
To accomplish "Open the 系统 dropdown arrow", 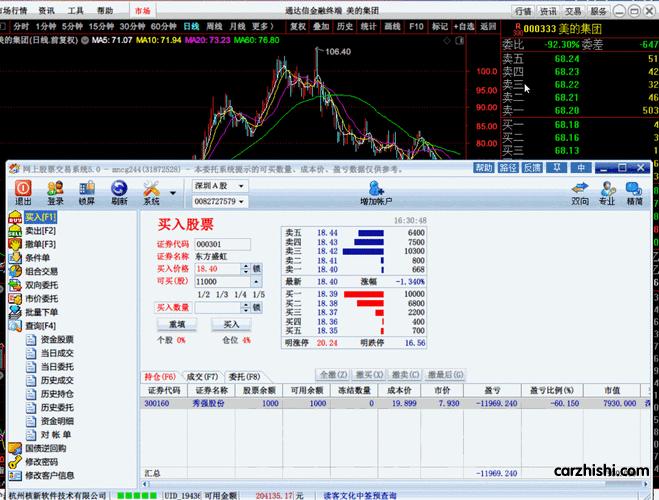I will [x=173, y=193].
